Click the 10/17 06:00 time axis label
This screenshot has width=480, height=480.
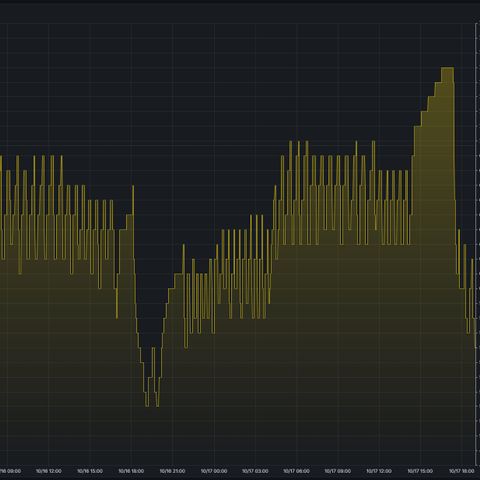click(x=296, y=471)
